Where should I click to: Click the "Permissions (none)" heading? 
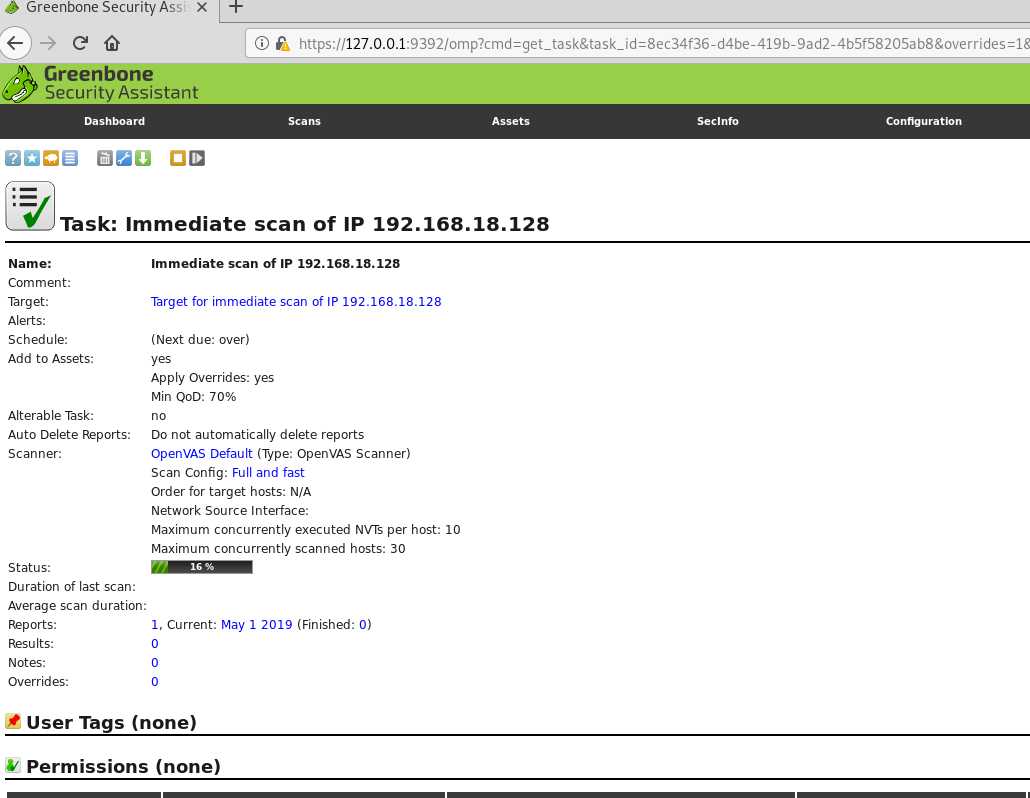(x=123, y=766)
